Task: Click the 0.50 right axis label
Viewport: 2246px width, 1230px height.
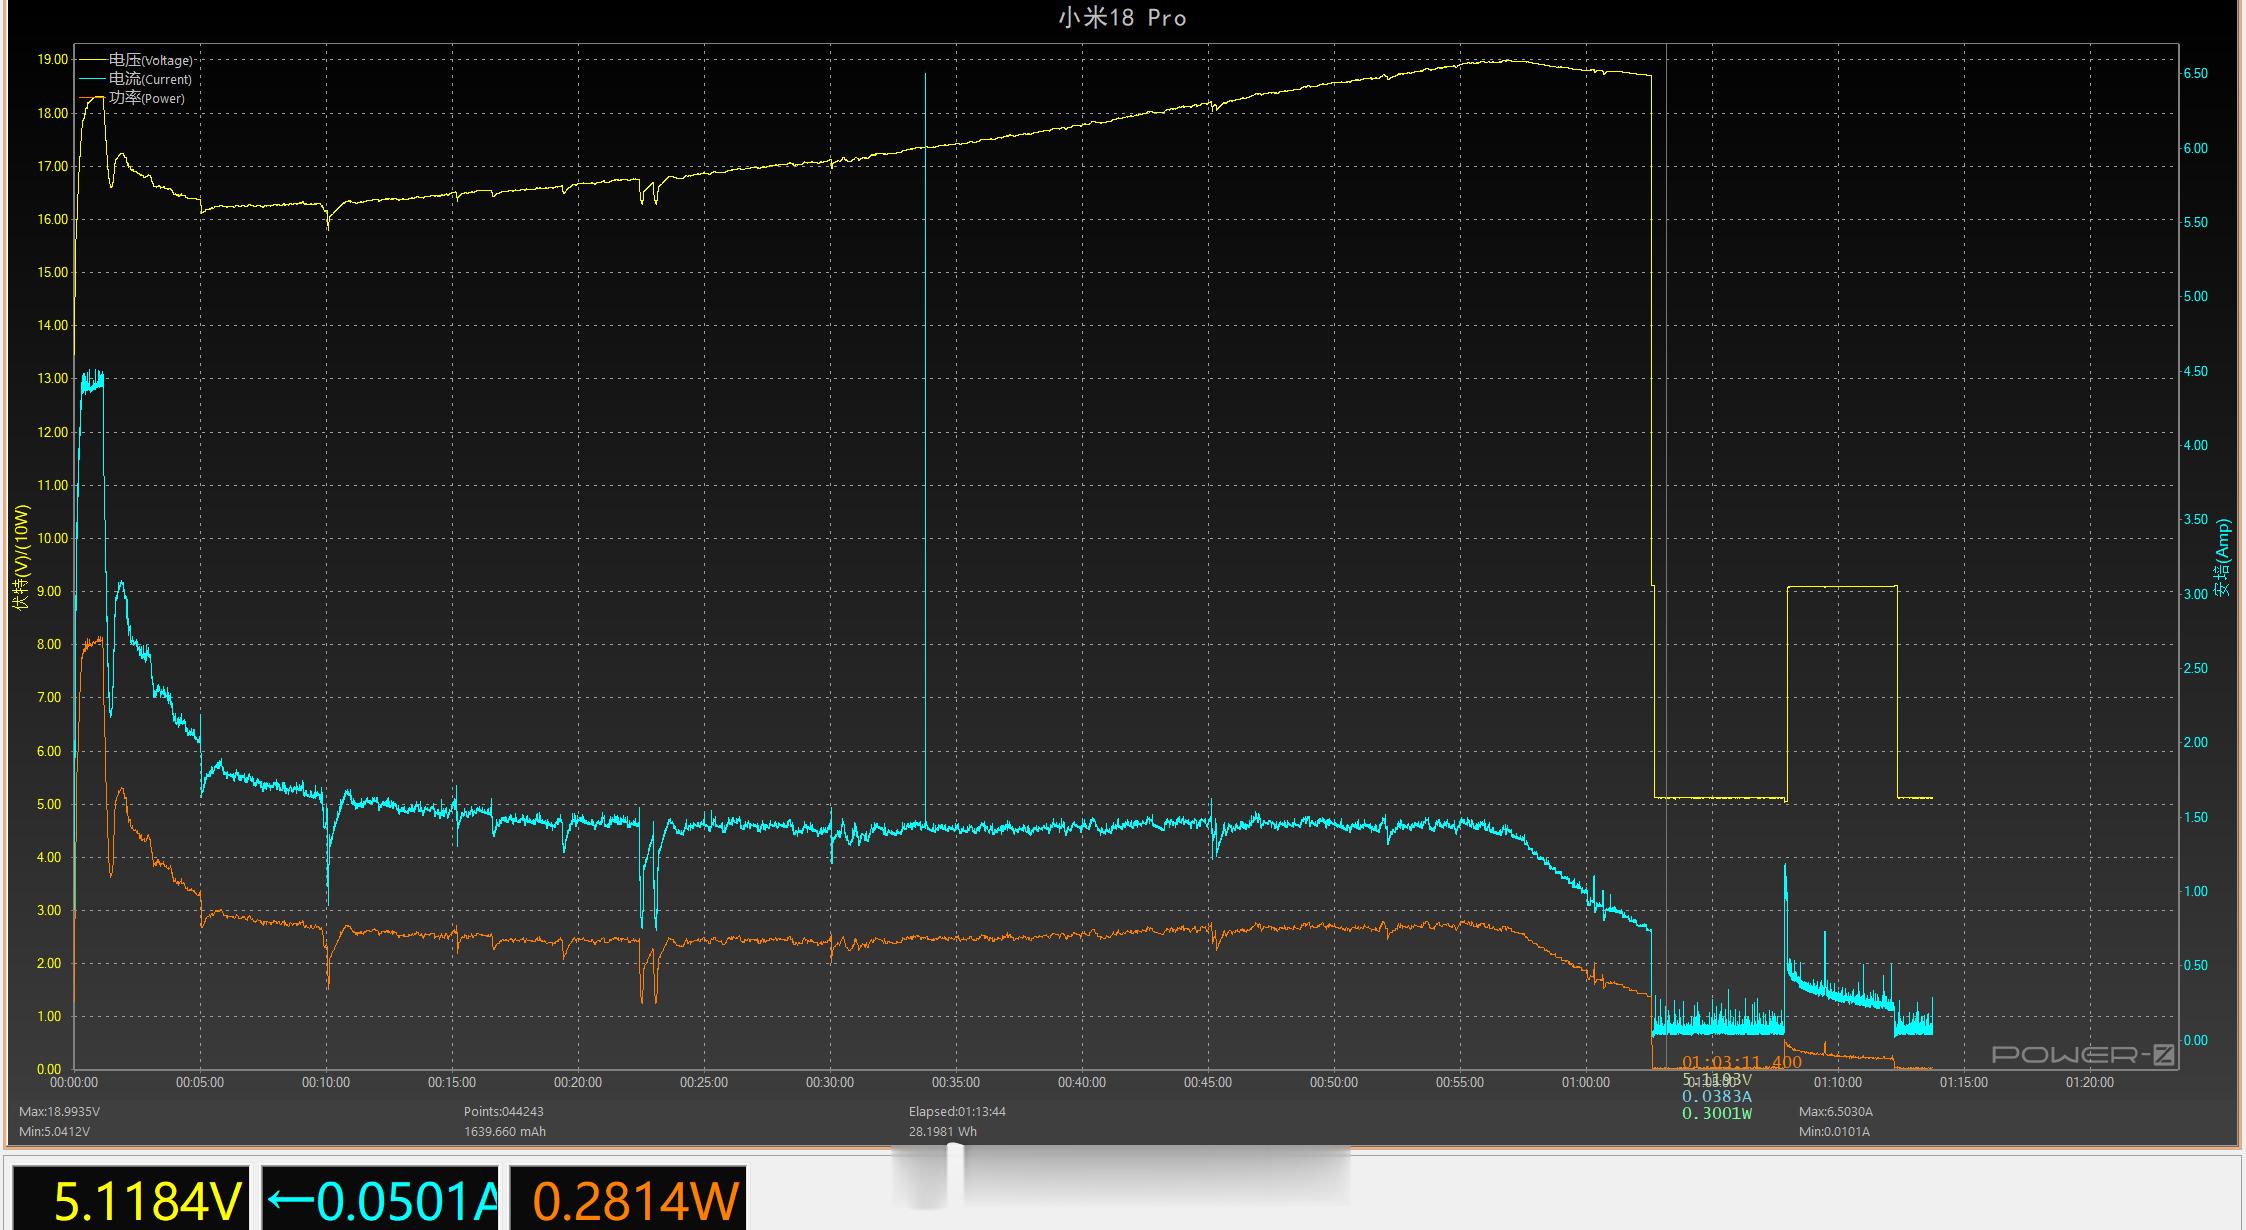Action: point(2196,966)
